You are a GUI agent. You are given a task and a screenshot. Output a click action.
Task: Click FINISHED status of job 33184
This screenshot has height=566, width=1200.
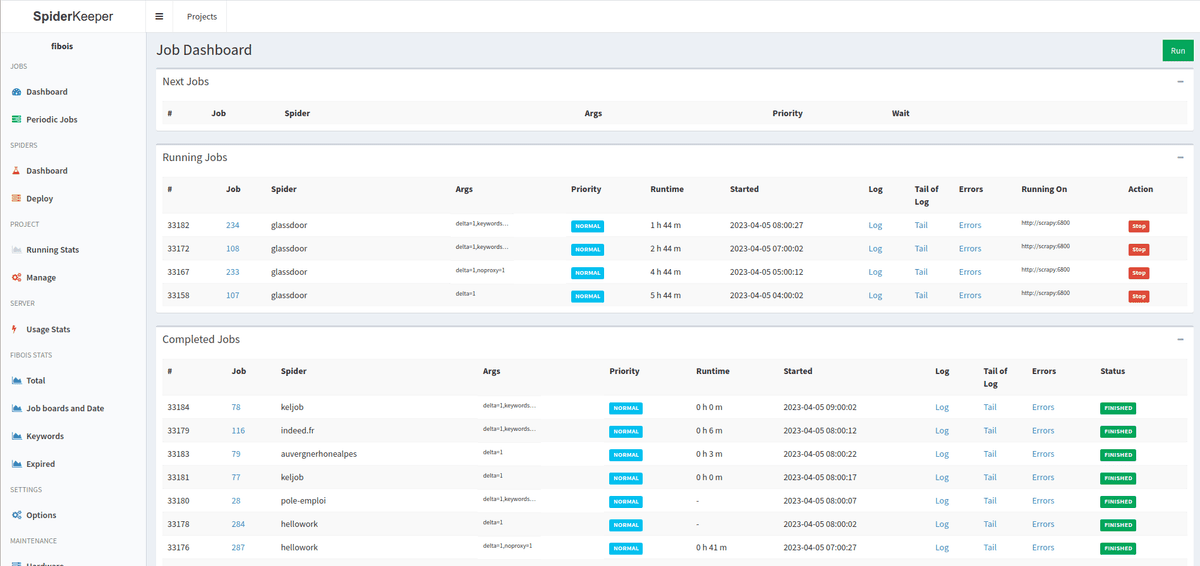(x=1118, y=408)
